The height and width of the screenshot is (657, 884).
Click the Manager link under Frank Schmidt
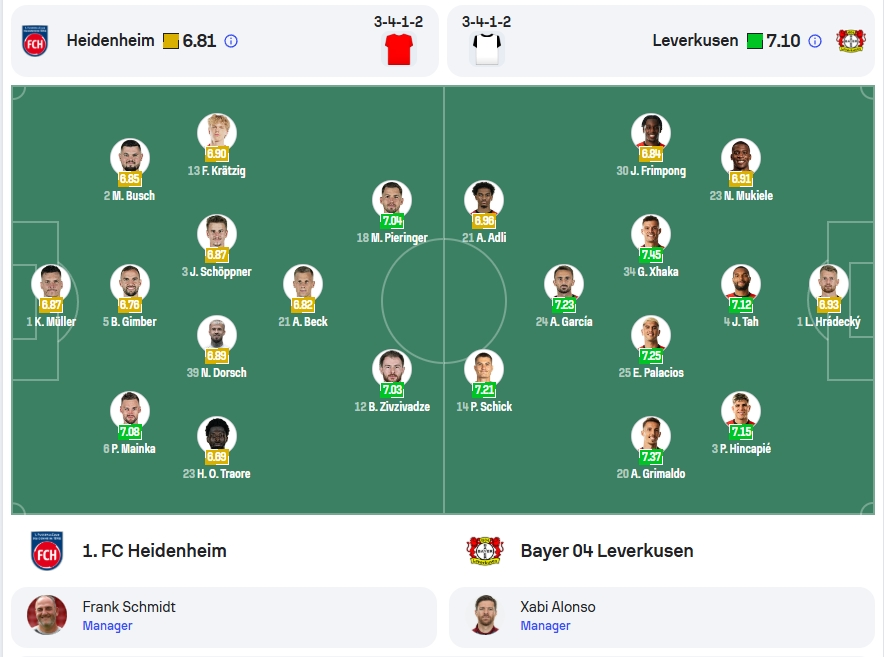coord(107,625)
